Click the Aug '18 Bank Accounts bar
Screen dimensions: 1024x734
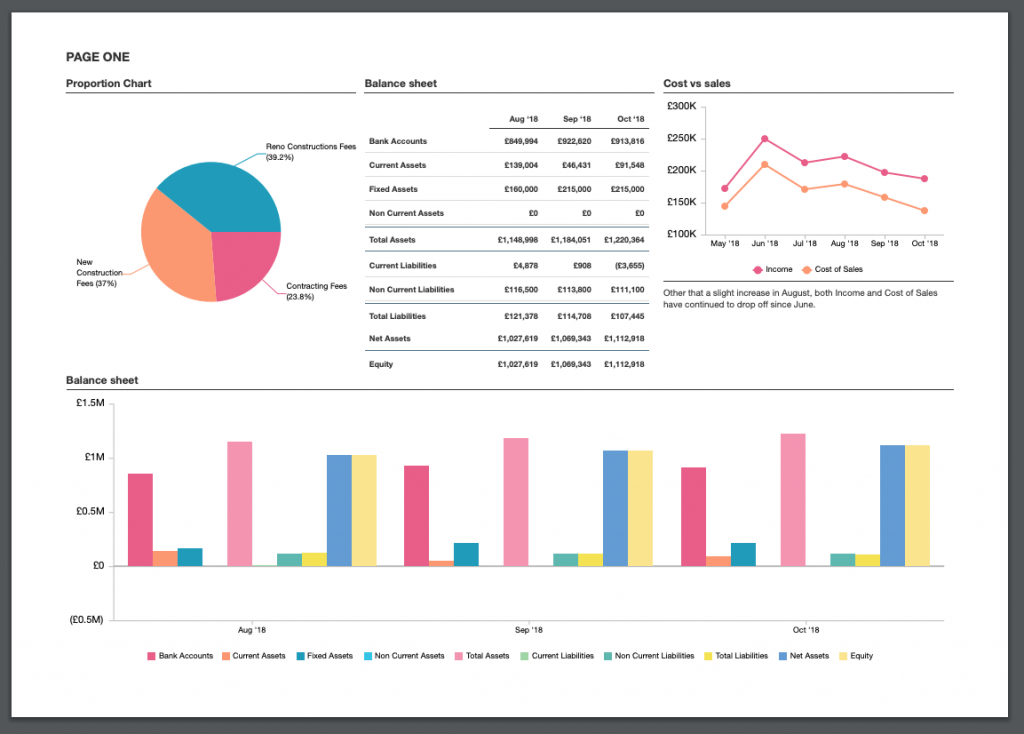(x=140, y=519)
